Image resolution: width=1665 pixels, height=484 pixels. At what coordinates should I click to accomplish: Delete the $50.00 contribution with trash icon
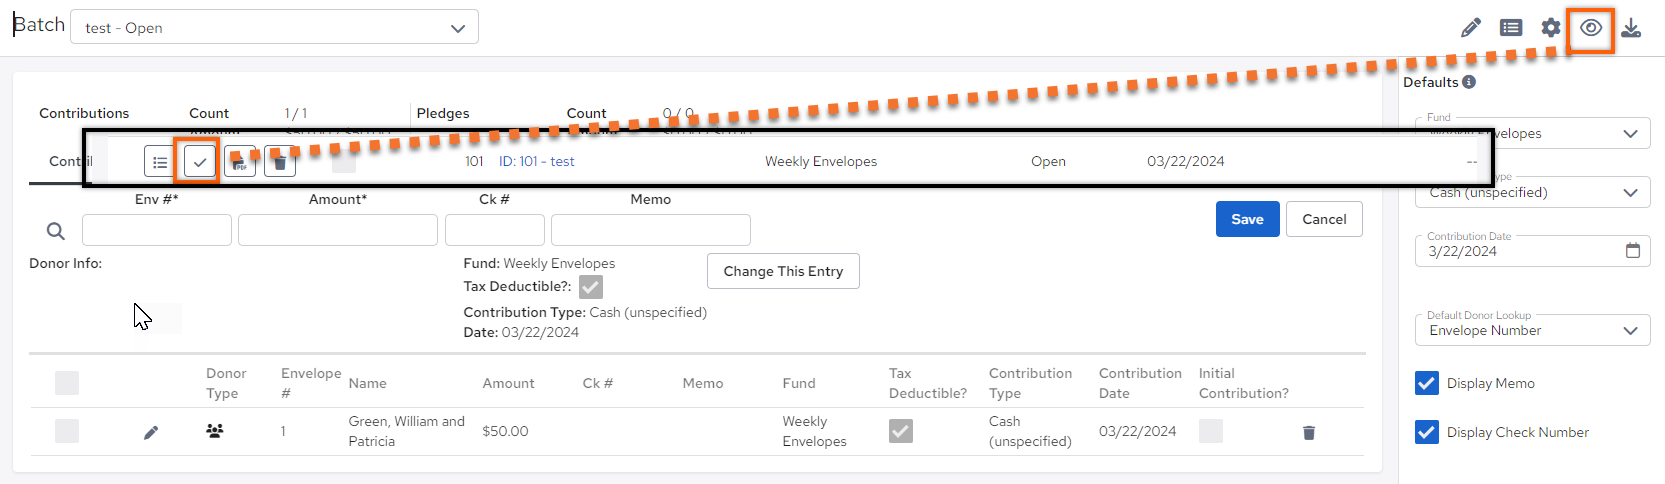click(x=1309, y=433)
